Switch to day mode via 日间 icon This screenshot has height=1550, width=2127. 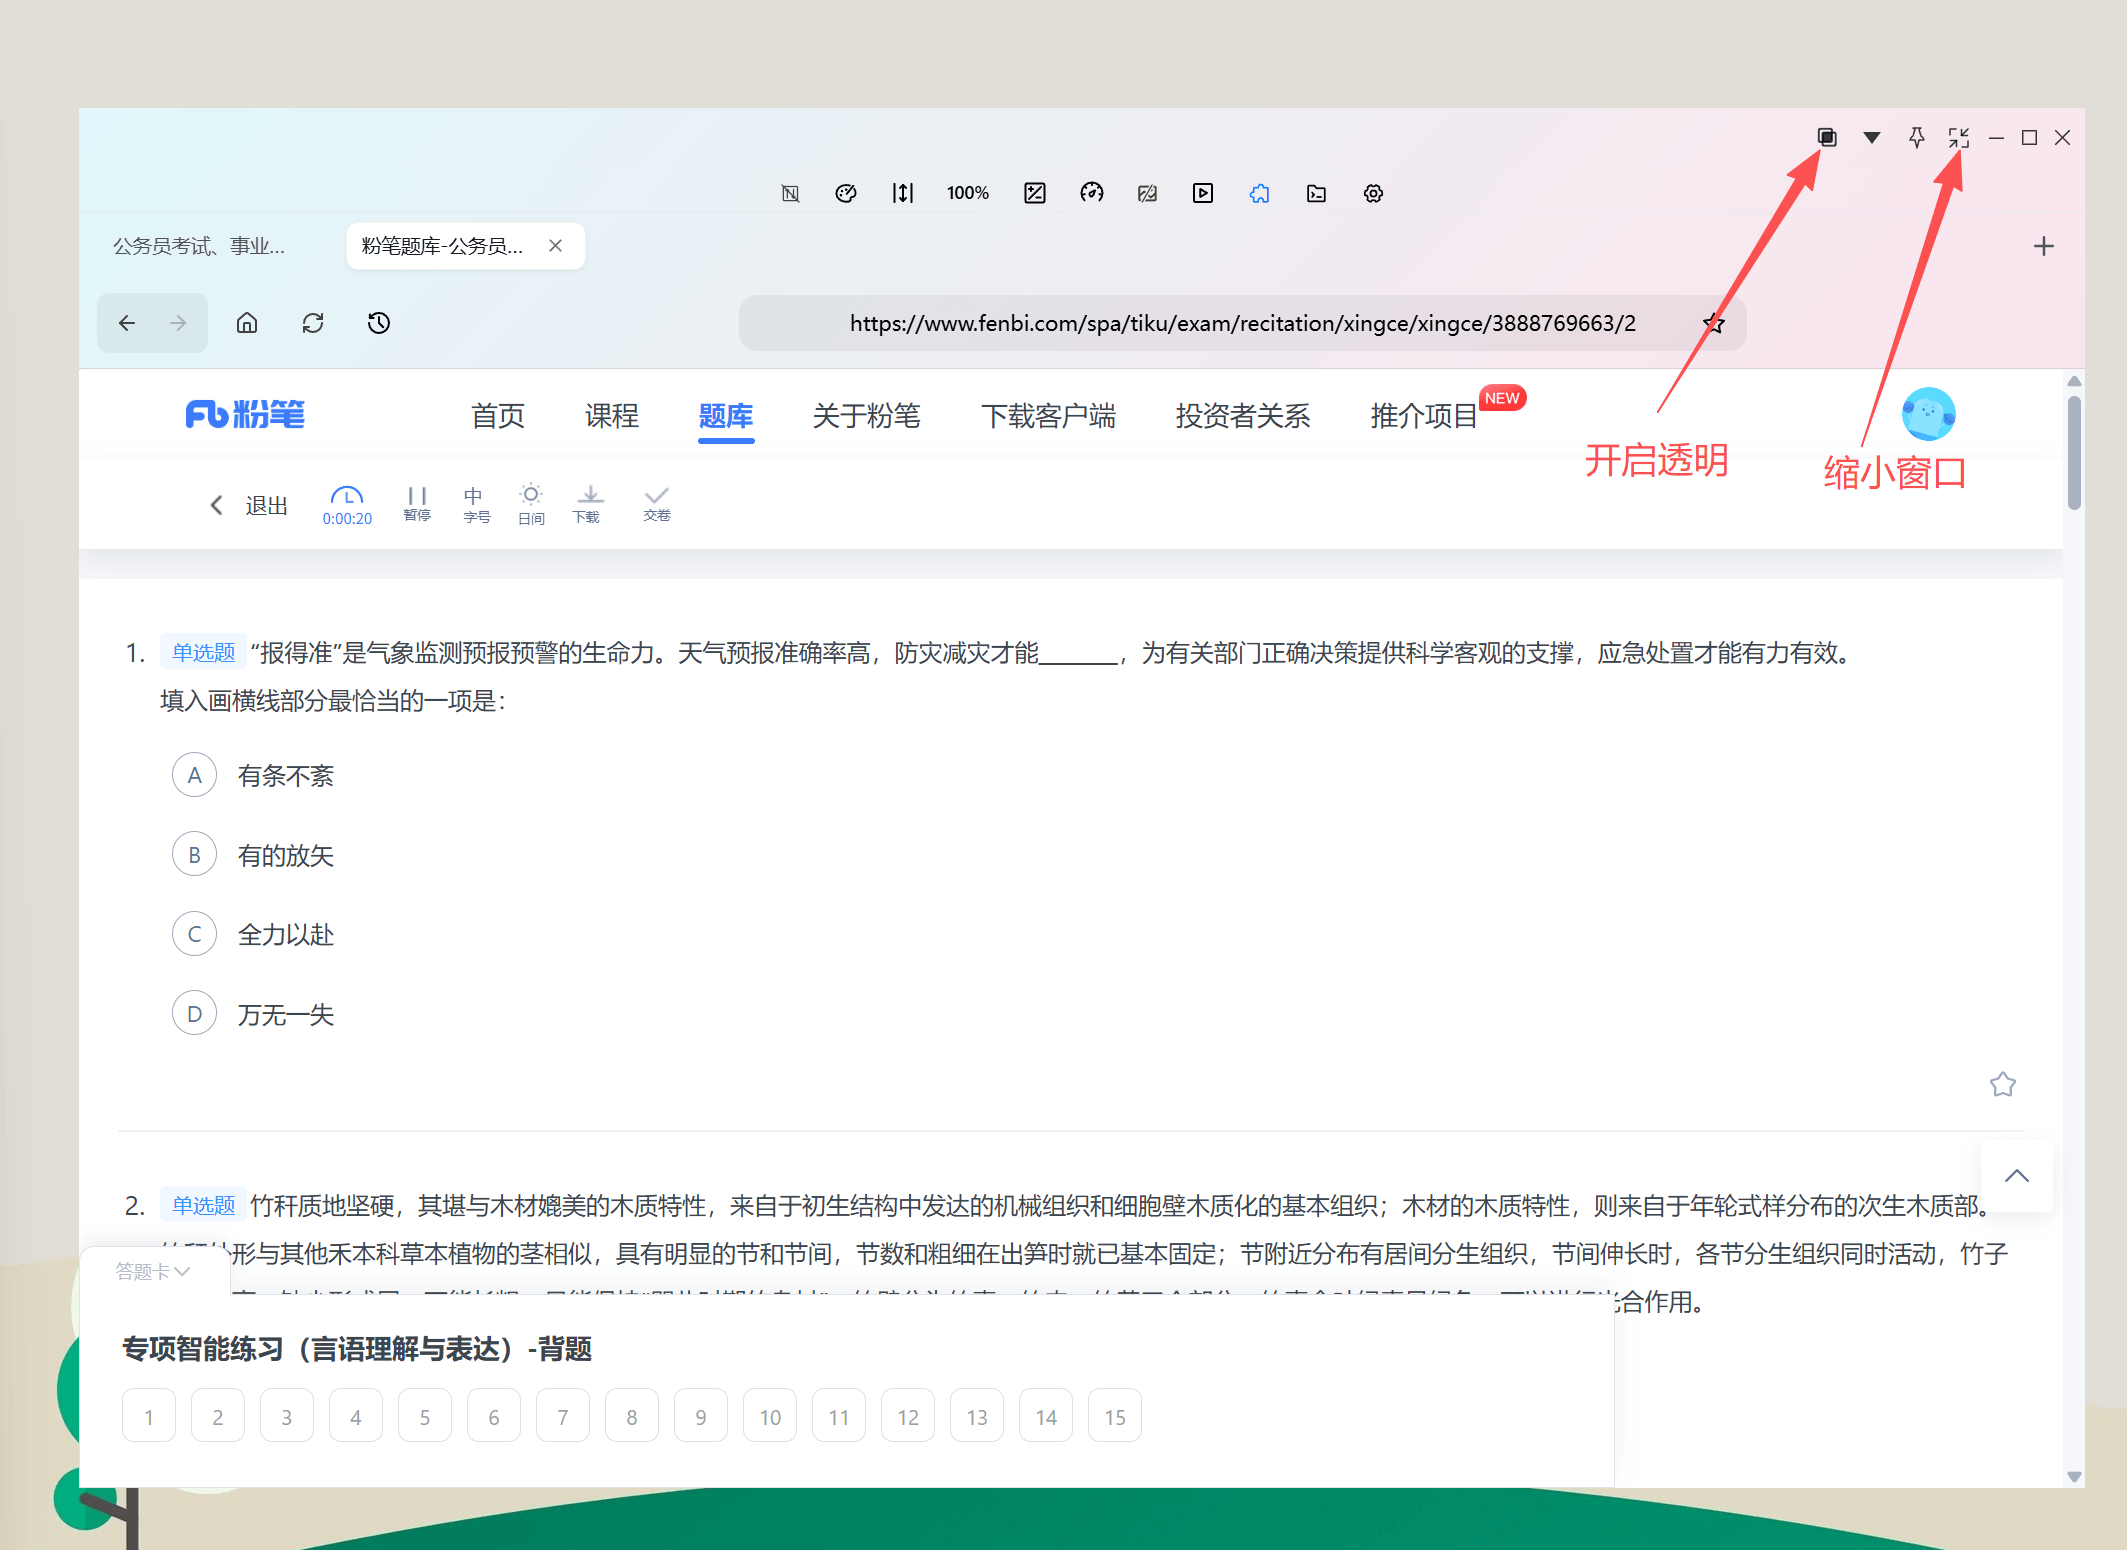pos(531,503)
